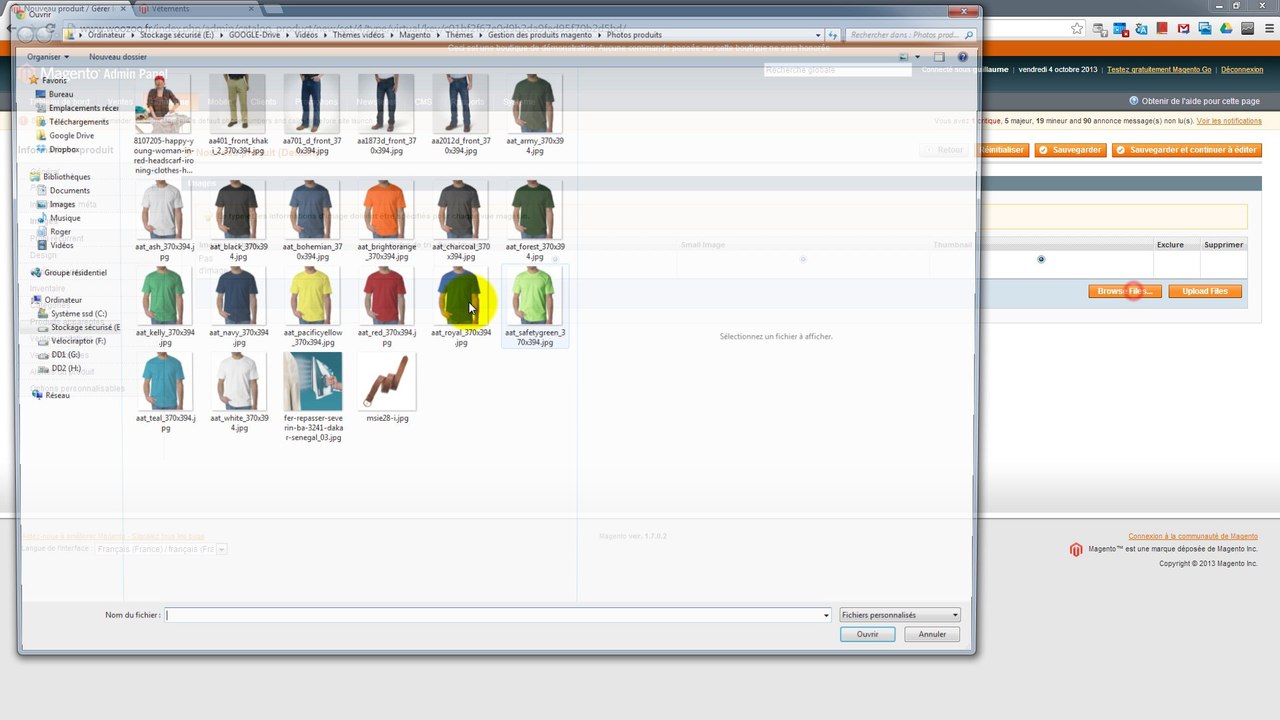Open the path history dropdown arrow
Image resolution: width=1280 pixels, height=720 pixels.
click(818, 35)
